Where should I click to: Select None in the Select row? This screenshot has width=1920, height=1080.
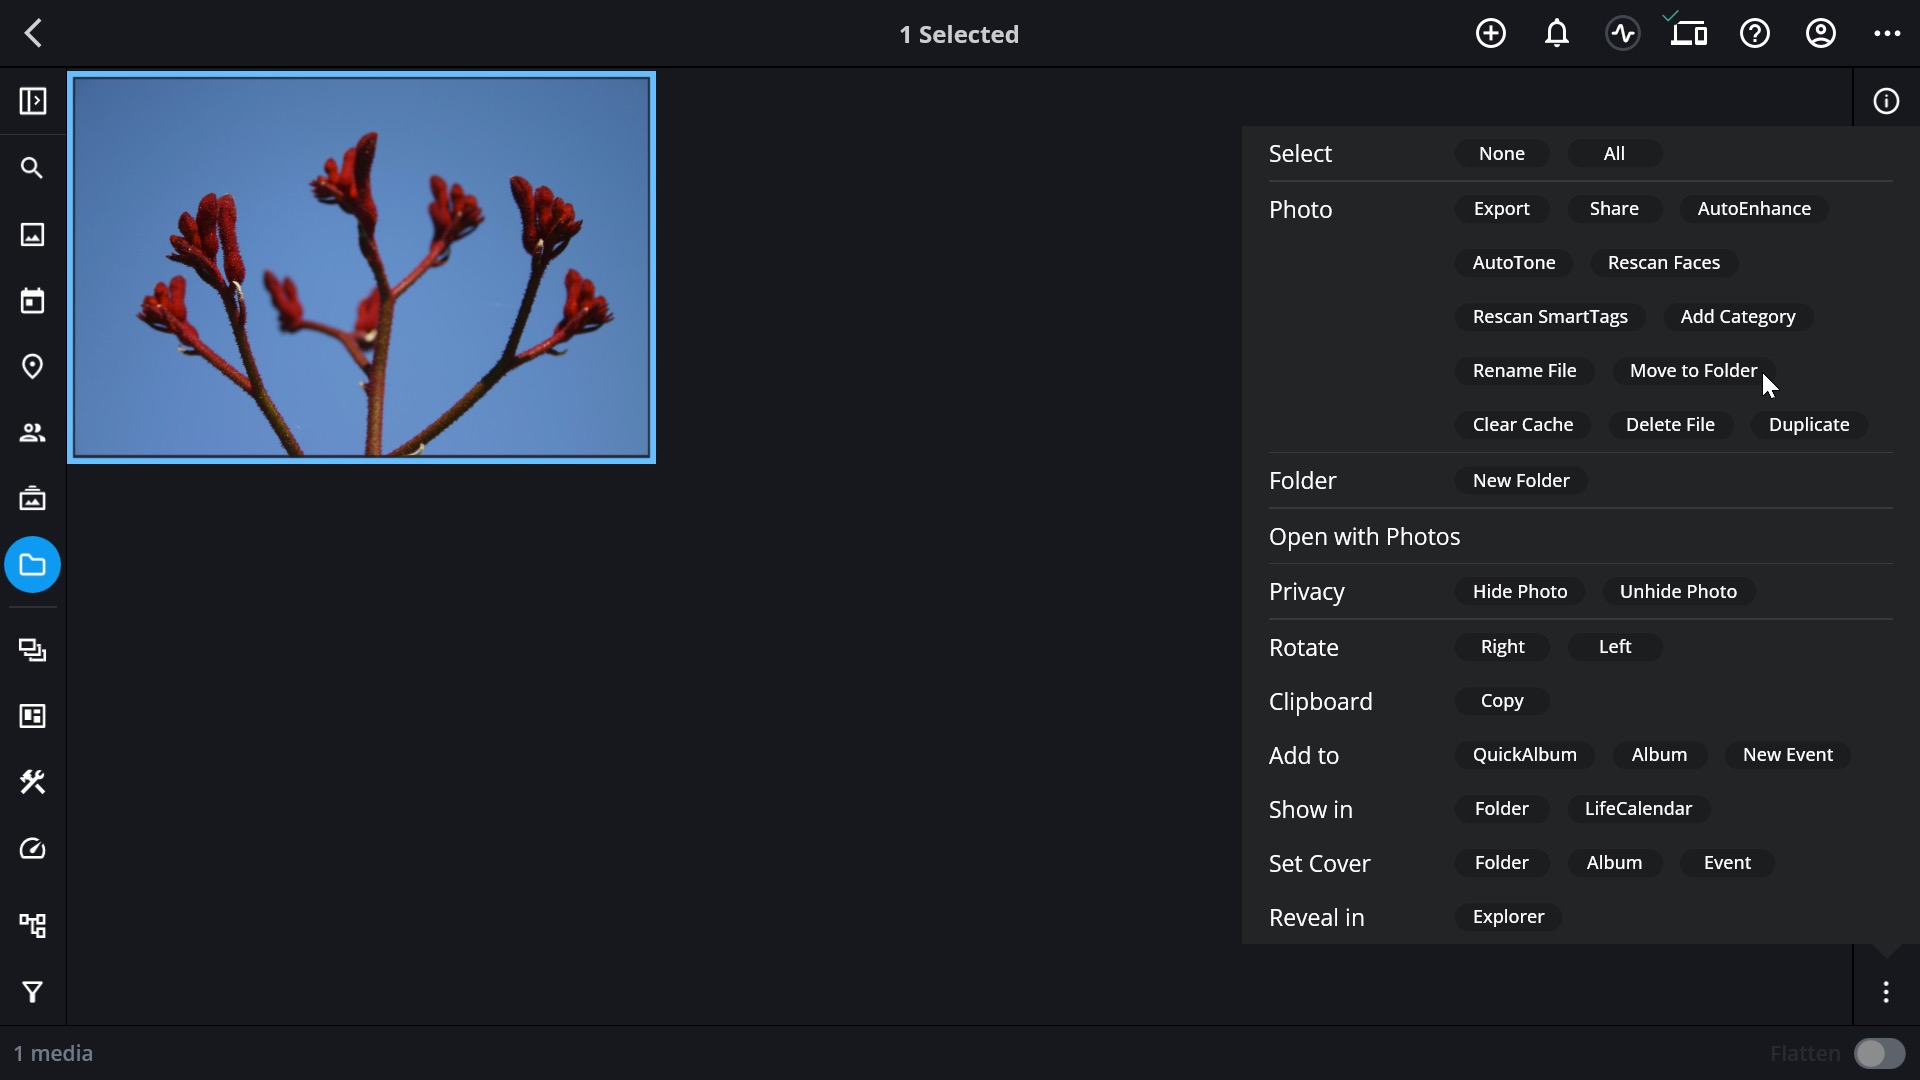point(1502,153)
